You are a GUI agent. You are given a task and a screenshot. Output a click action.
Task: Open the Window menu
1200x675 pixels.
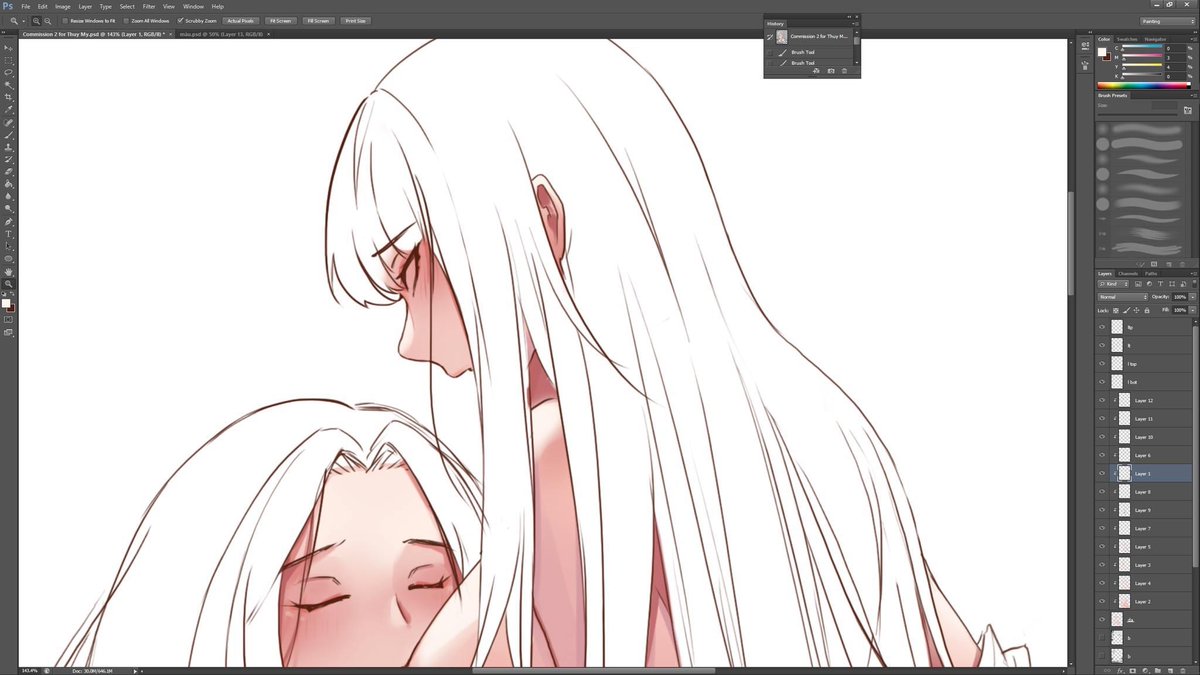point(193,6)
